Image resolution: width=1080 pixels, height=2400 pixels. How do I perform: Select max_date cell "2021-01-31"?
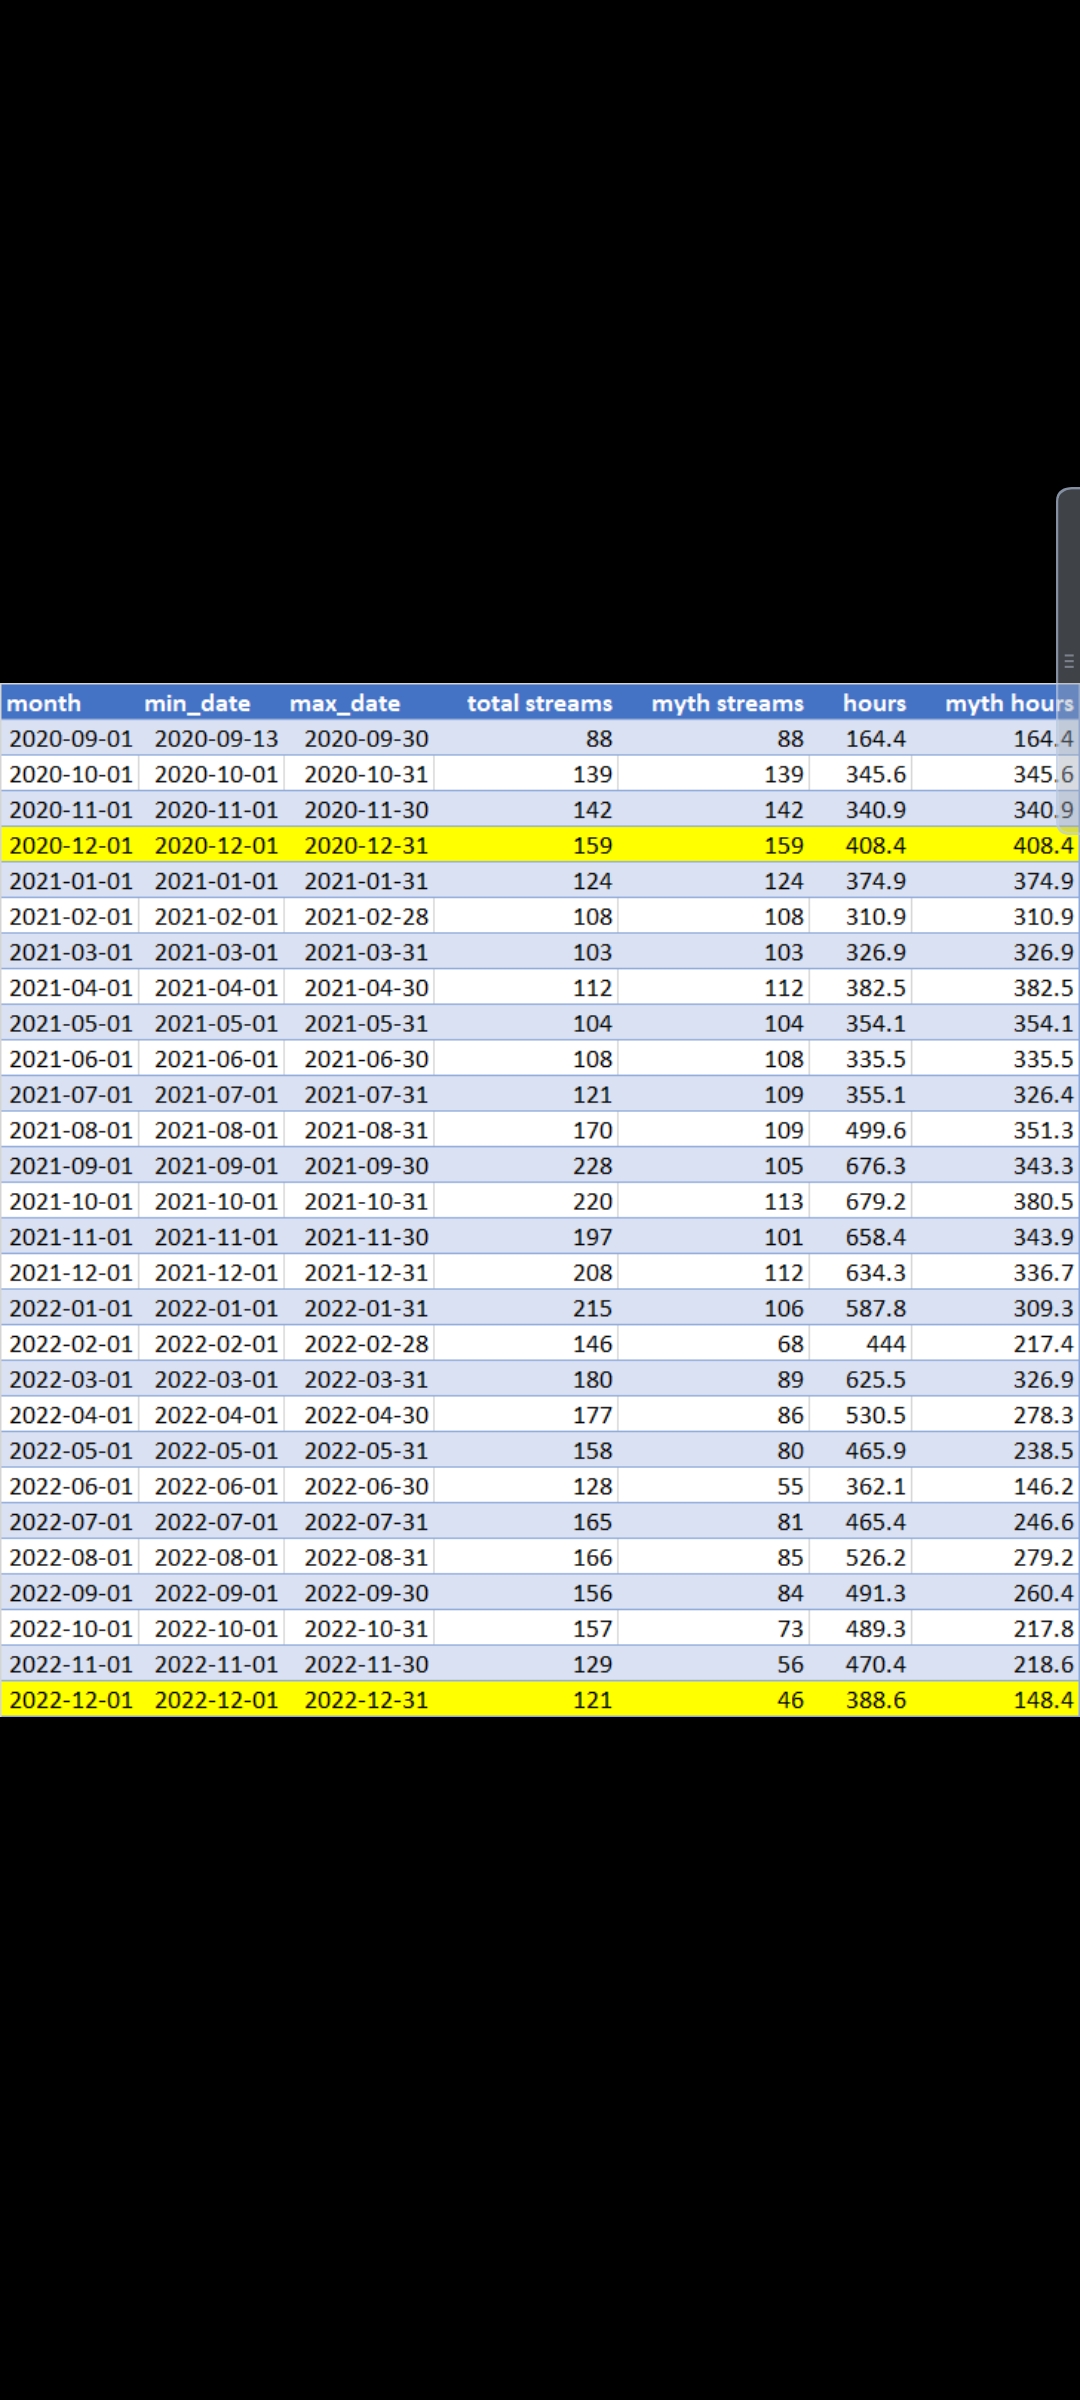(x=366, y=881)
